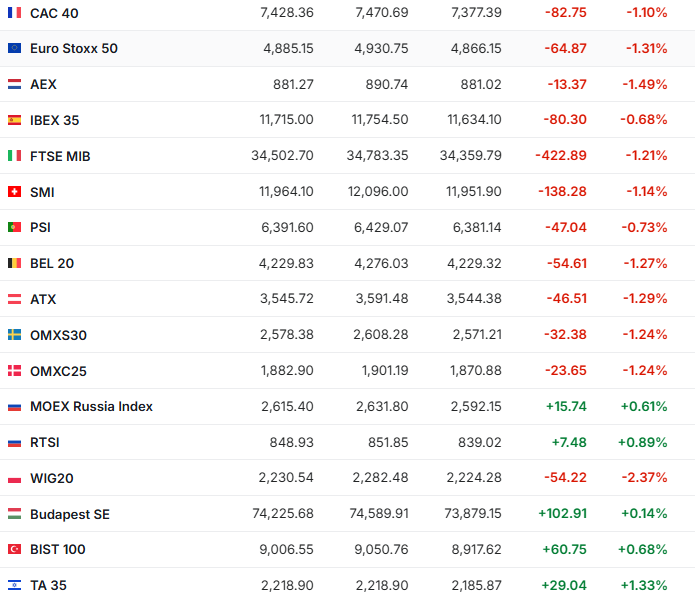Click the Swiss flag icon beside SMI
Screen dimensions: 695x592
coord(14,192)
